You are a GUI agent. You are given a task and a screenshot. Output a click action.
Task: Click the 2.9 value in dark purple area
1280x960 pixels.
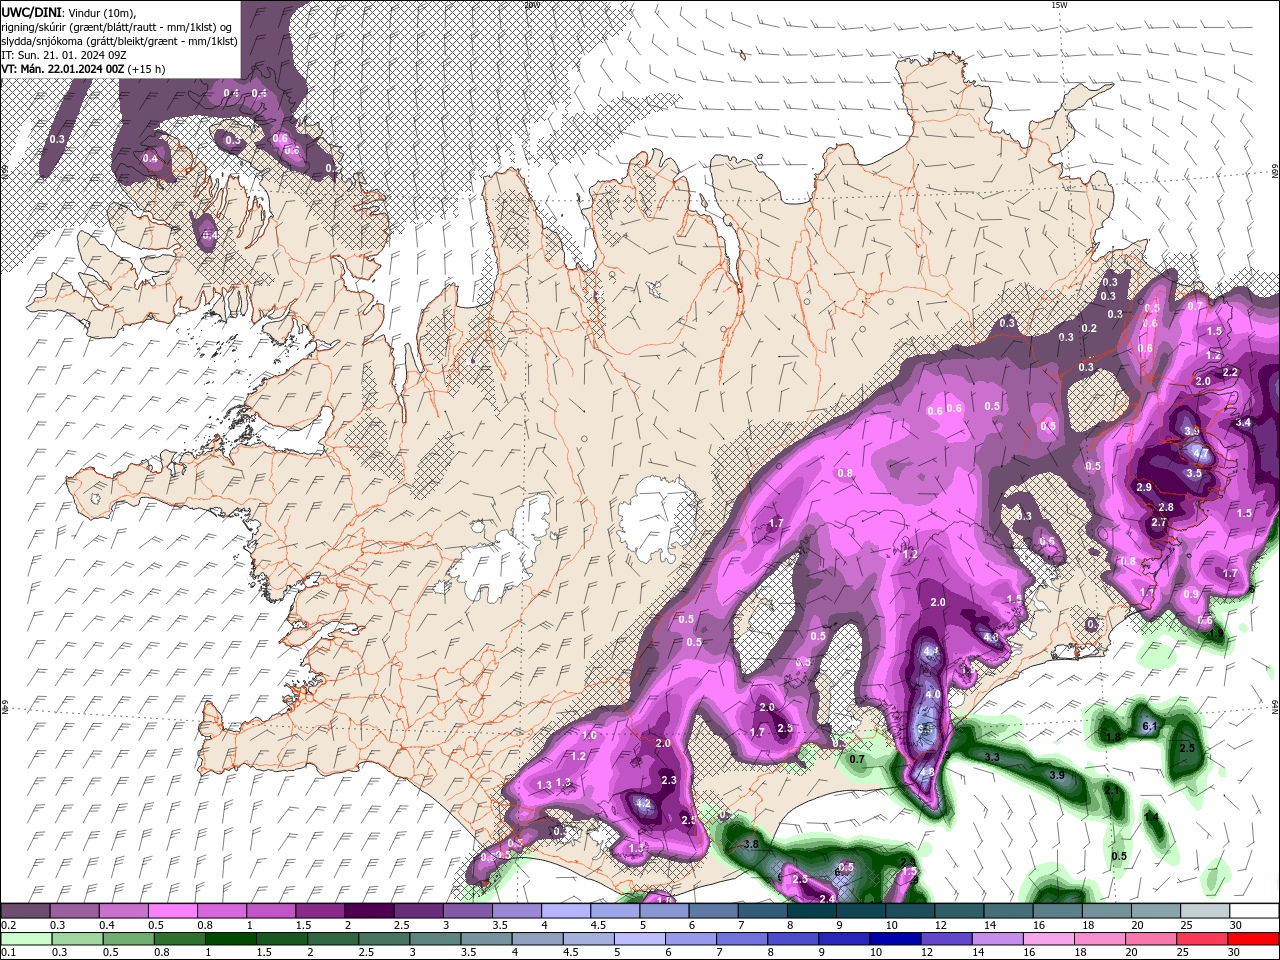1145,487
